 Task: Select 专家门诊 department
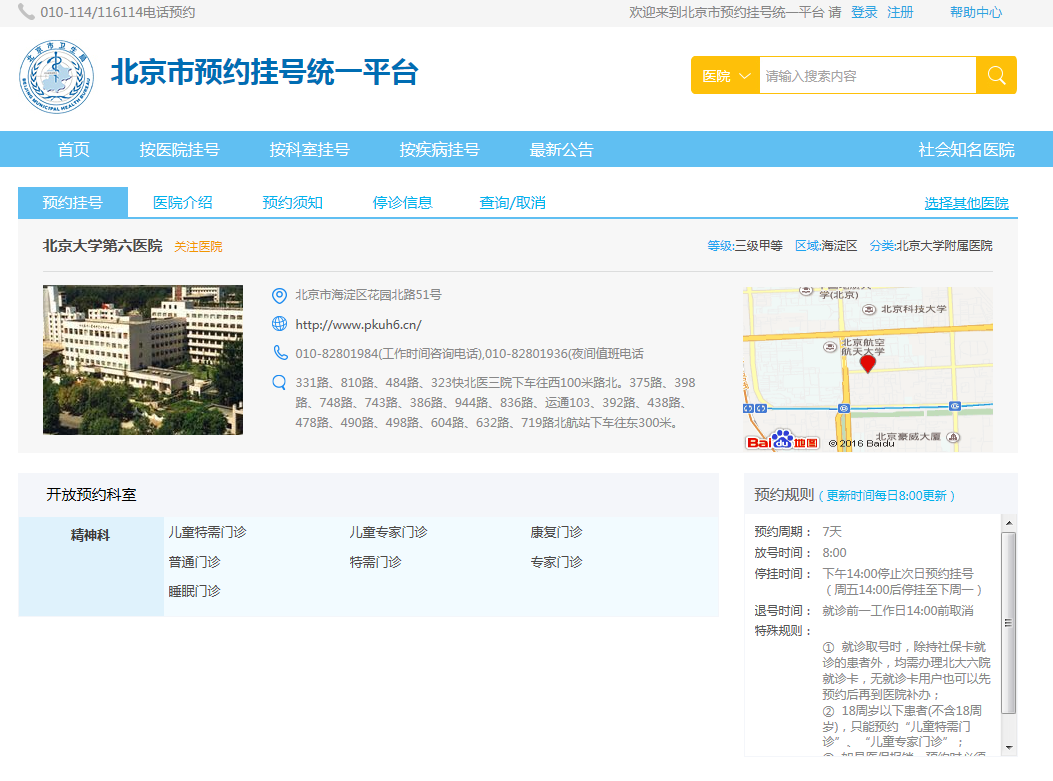click(556, 561)
